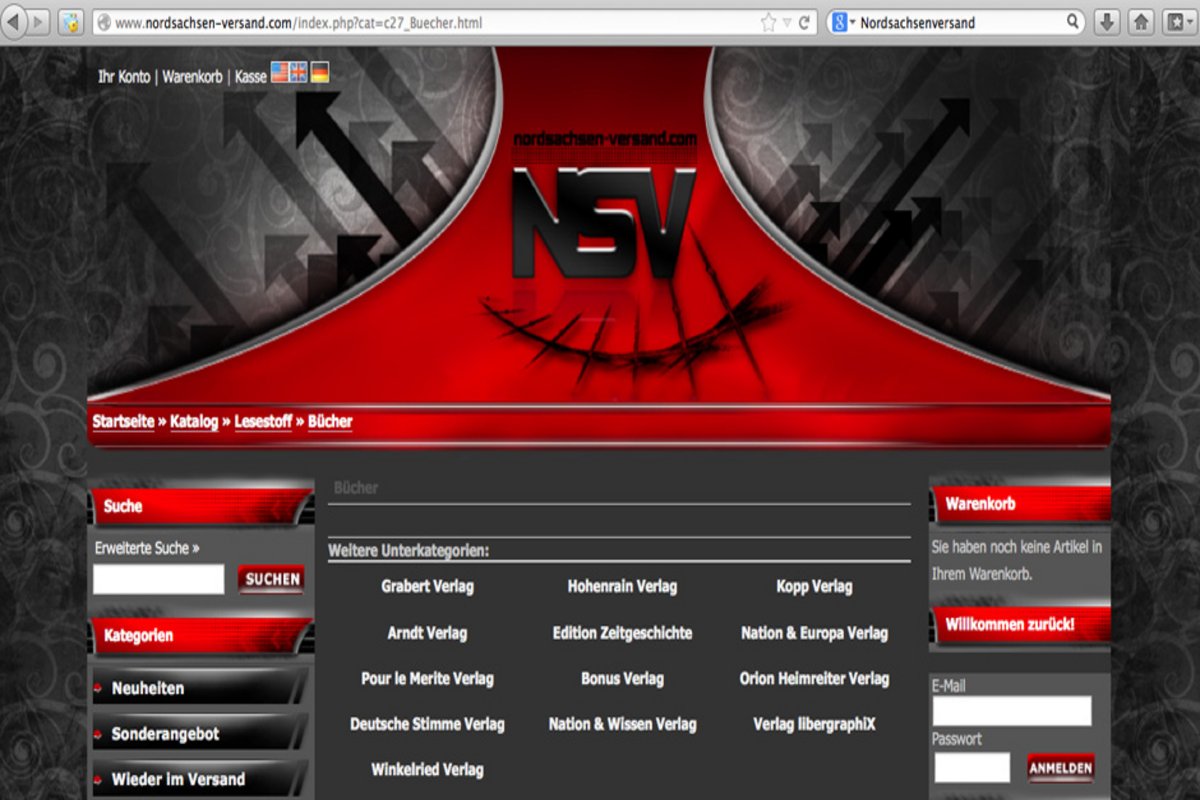Open the Wieder im Versand category

tap(178, 779)
